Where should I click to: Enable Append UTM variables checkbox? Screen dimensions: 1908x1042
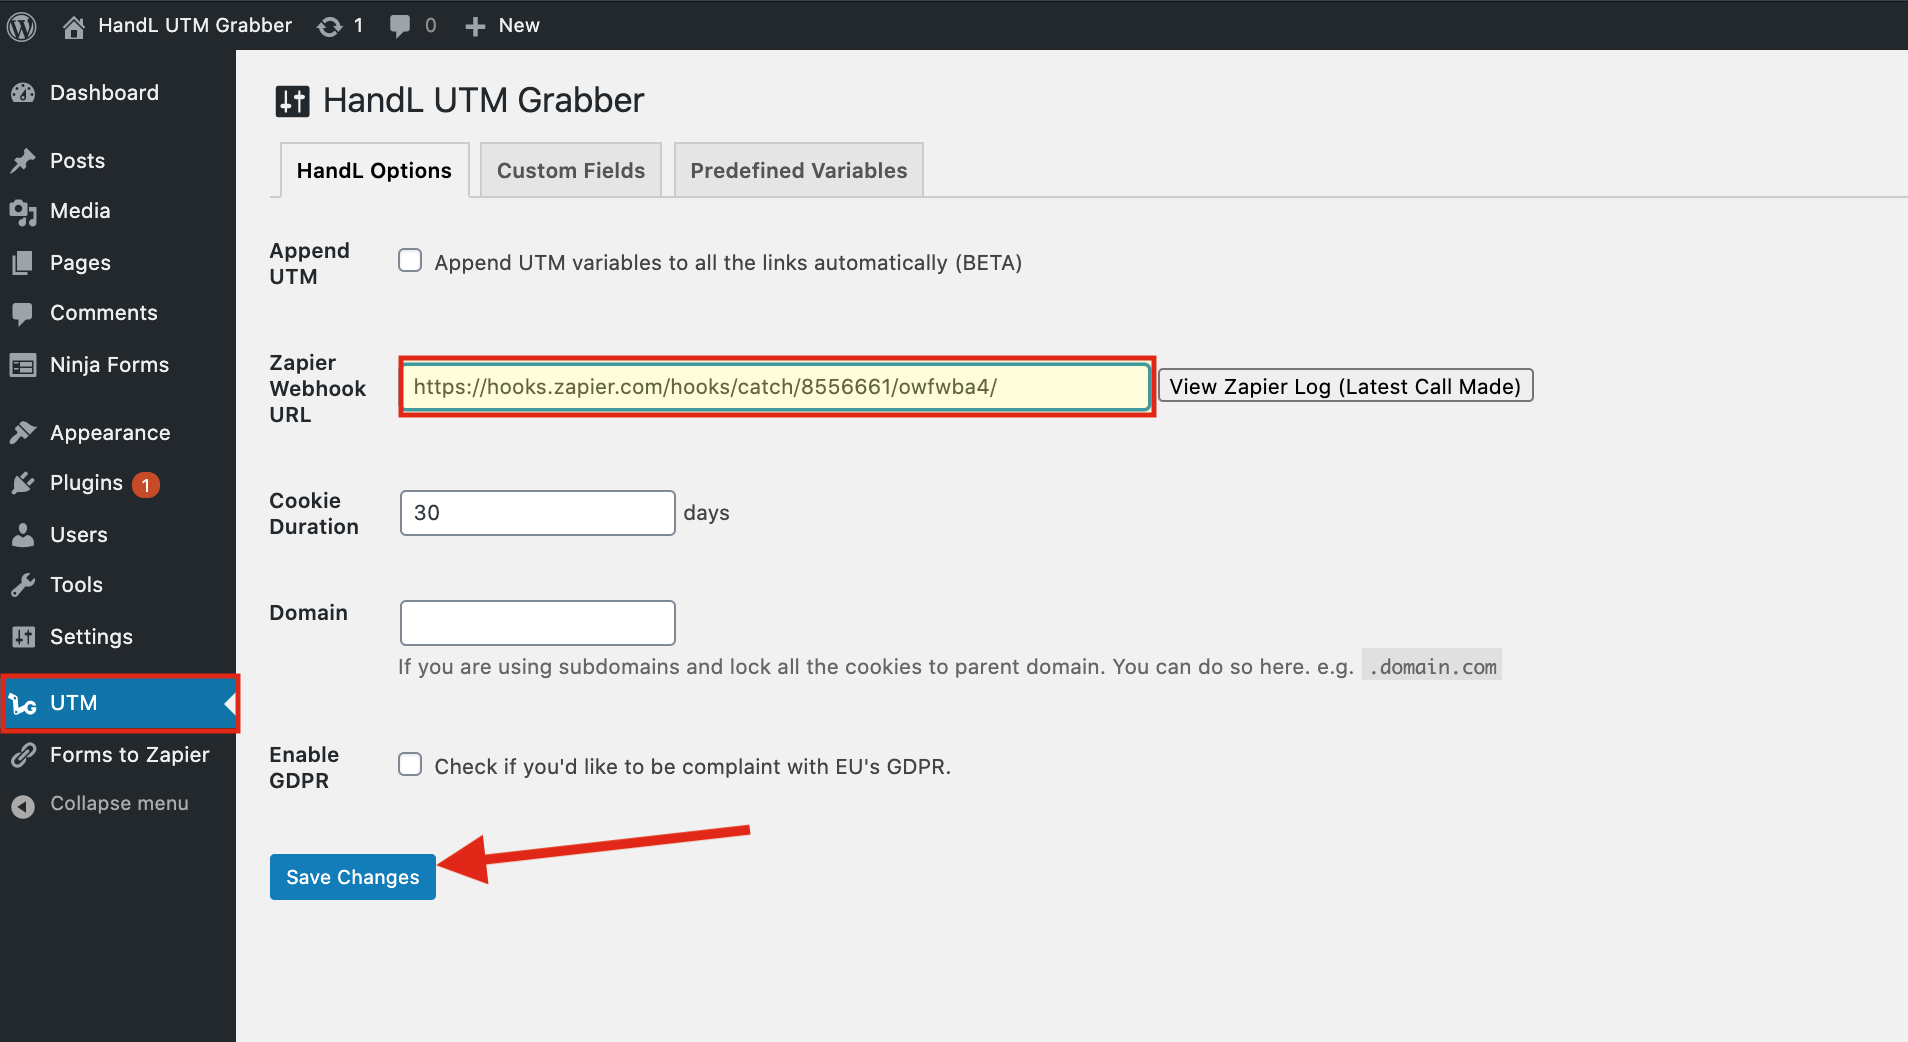(x=410, y=261)
